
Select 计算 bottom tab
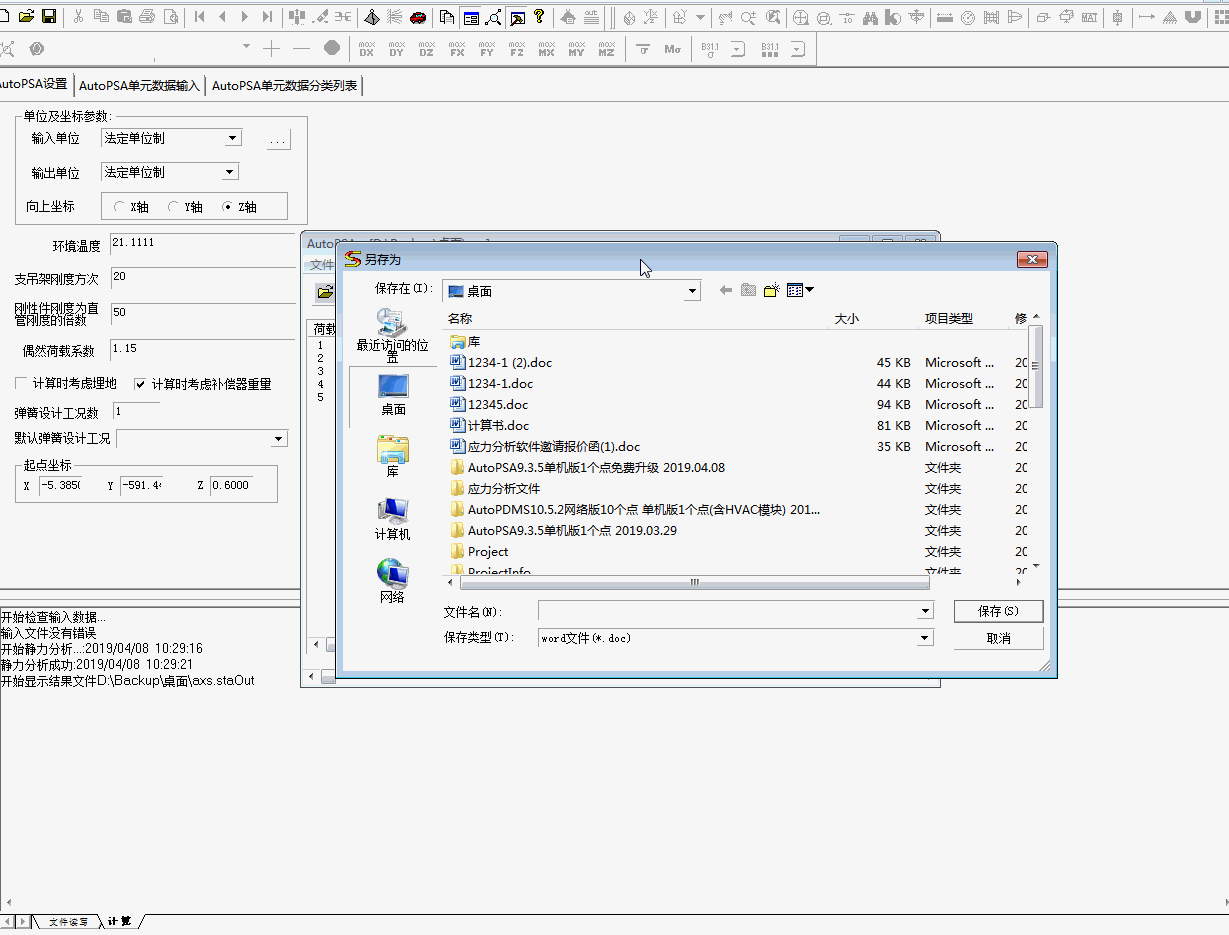tap(119, 921)
